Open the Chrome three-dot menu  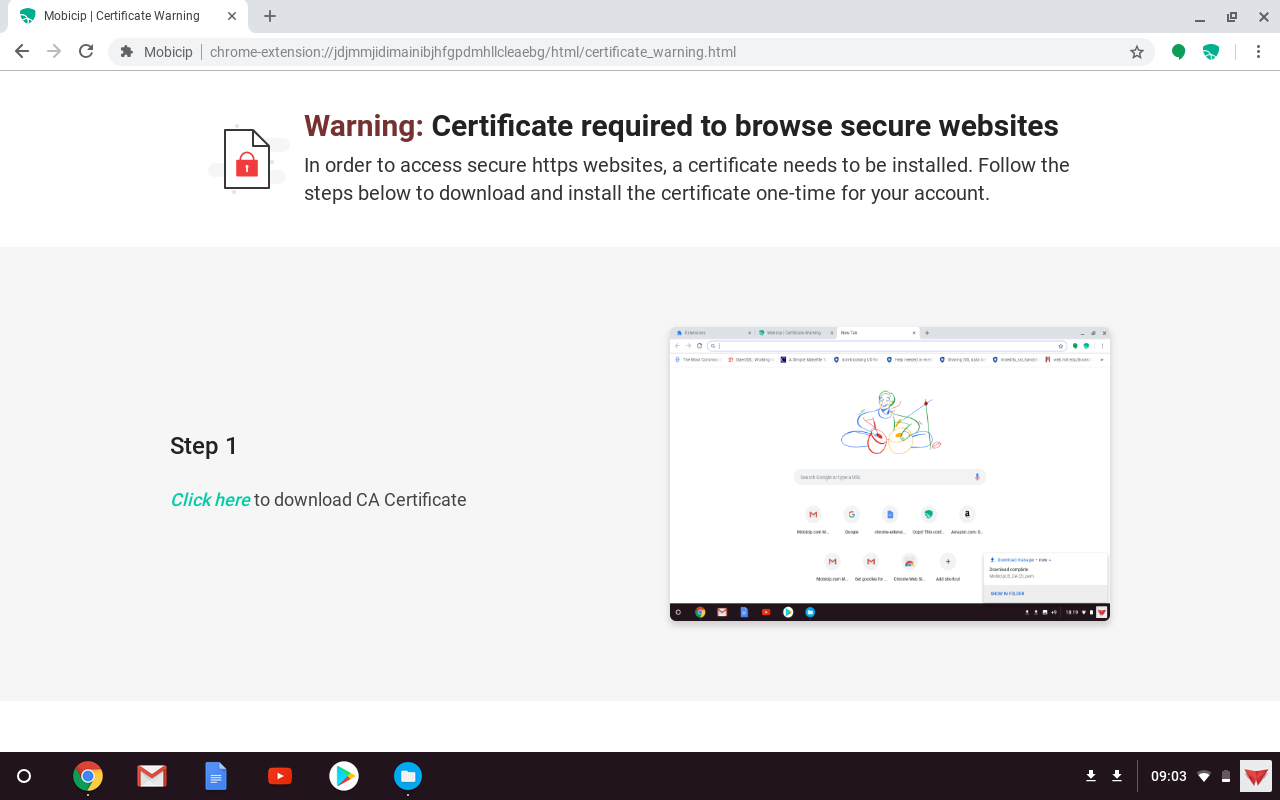coord(1258,52)
